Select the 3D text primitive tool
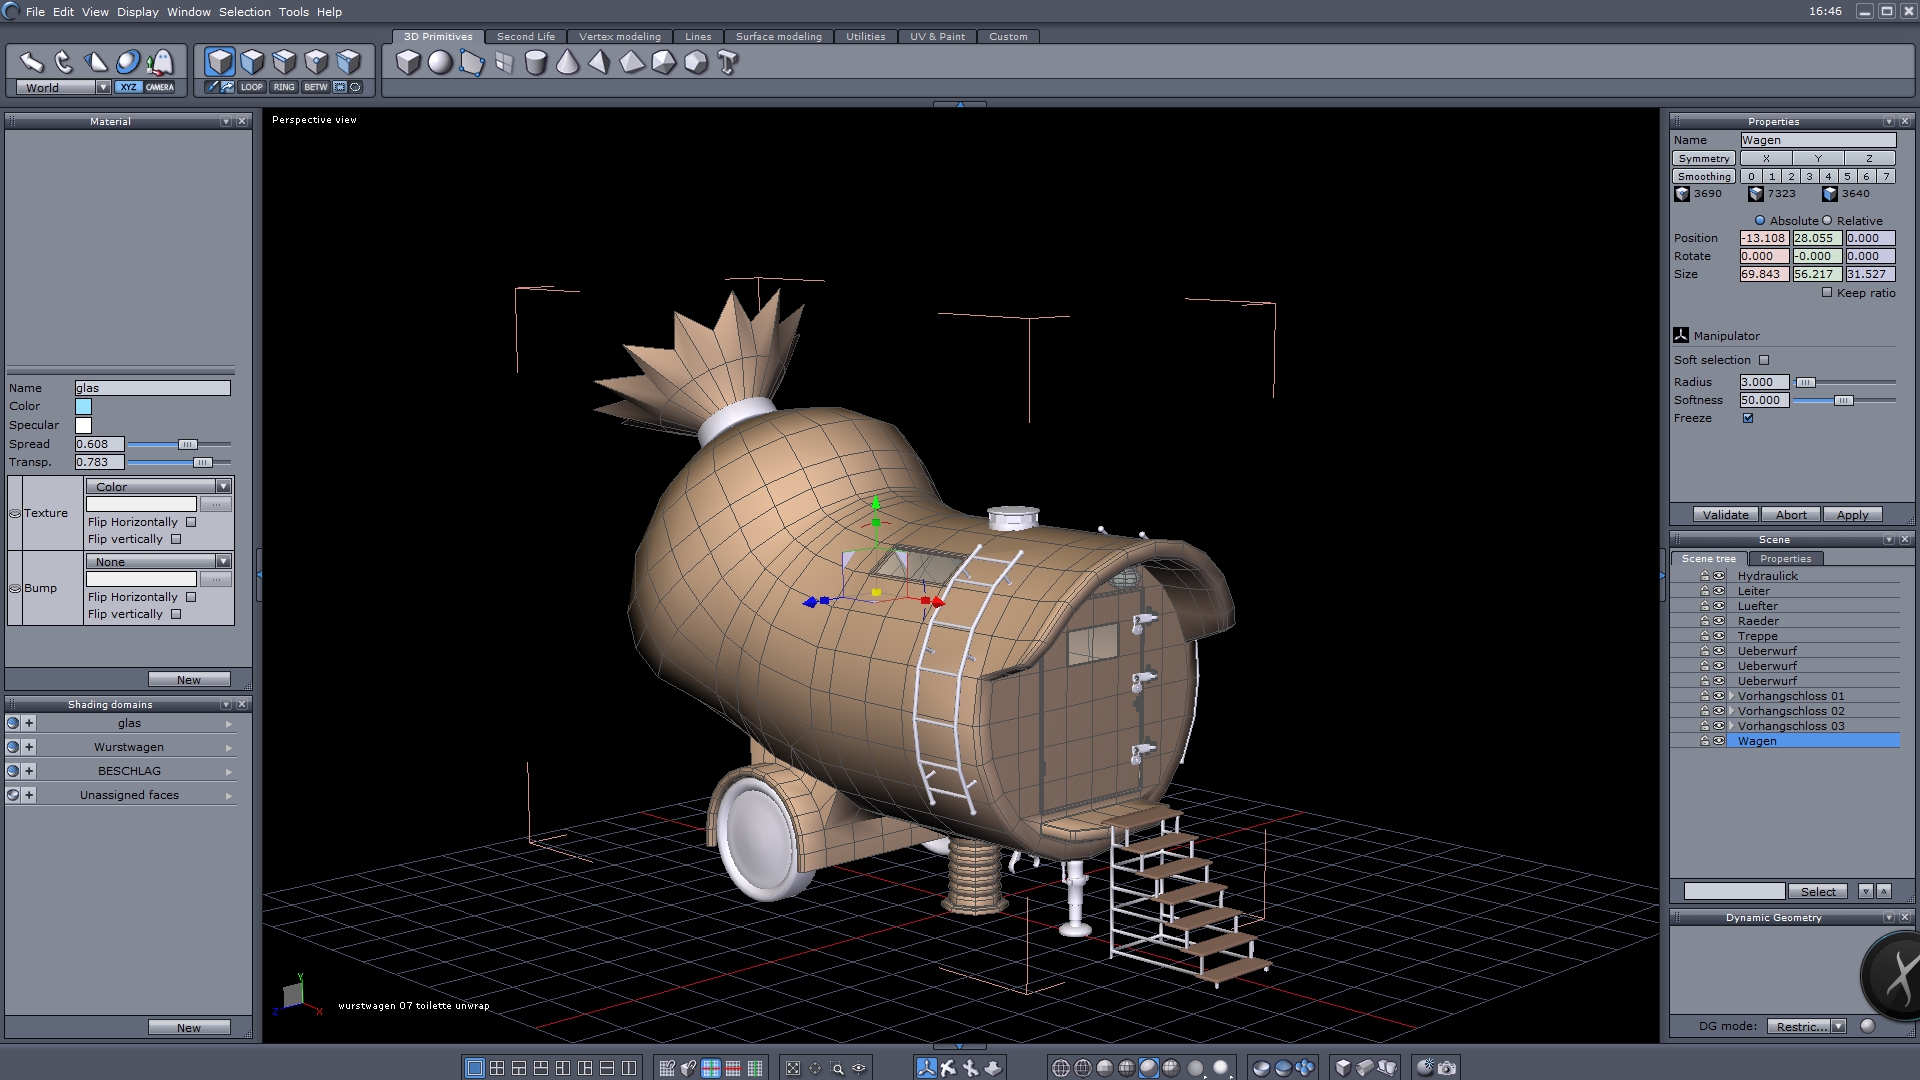 728,63
